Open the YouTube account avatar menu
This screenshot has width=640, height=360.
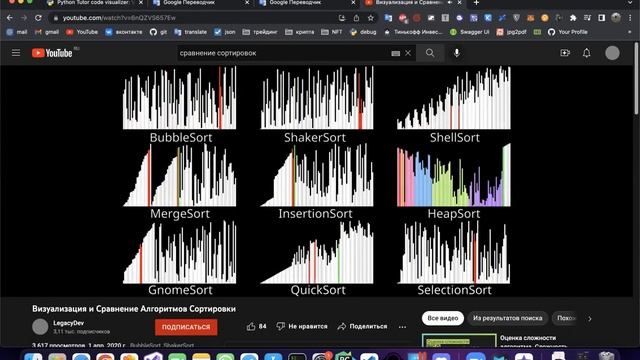click(612, 53)
